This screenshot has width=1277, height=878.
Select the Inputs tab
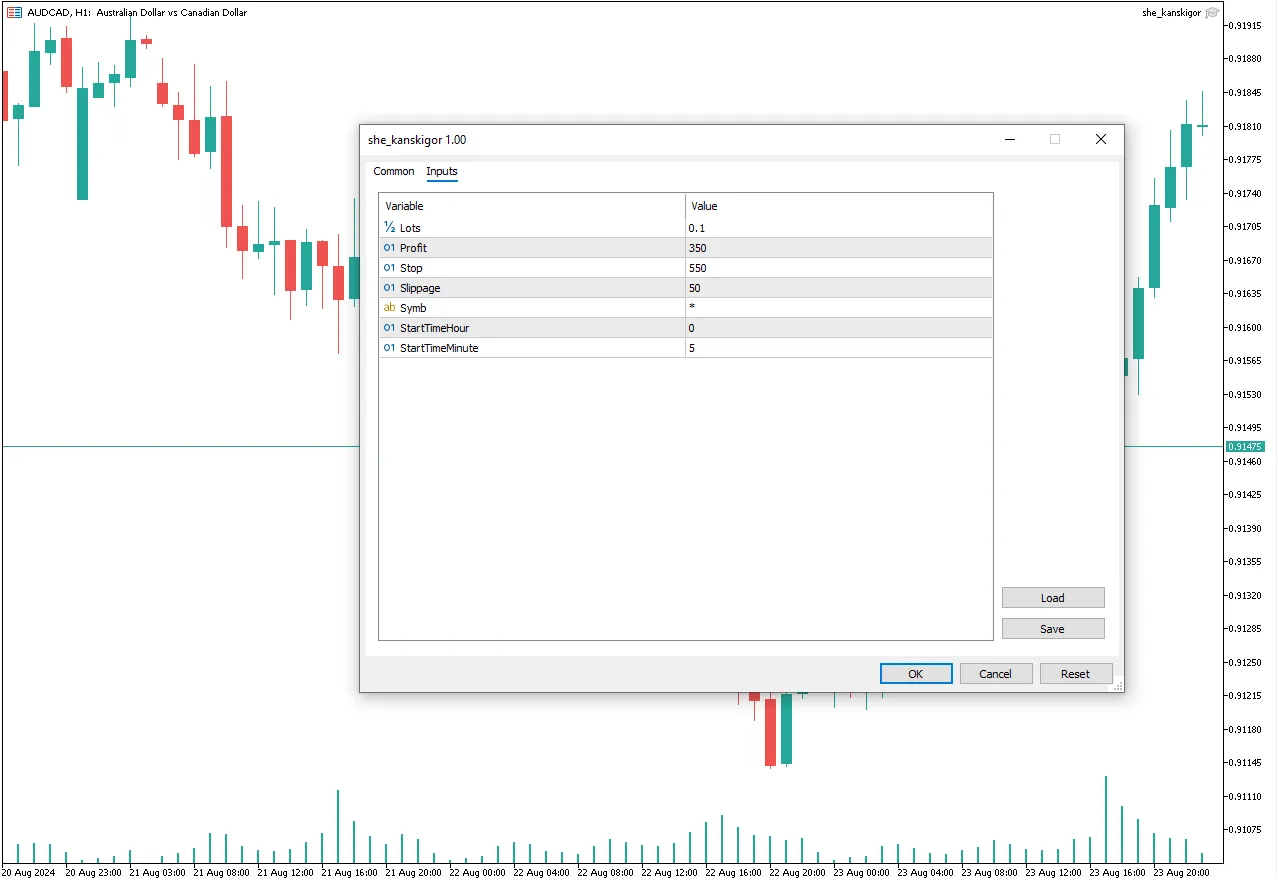442,171
